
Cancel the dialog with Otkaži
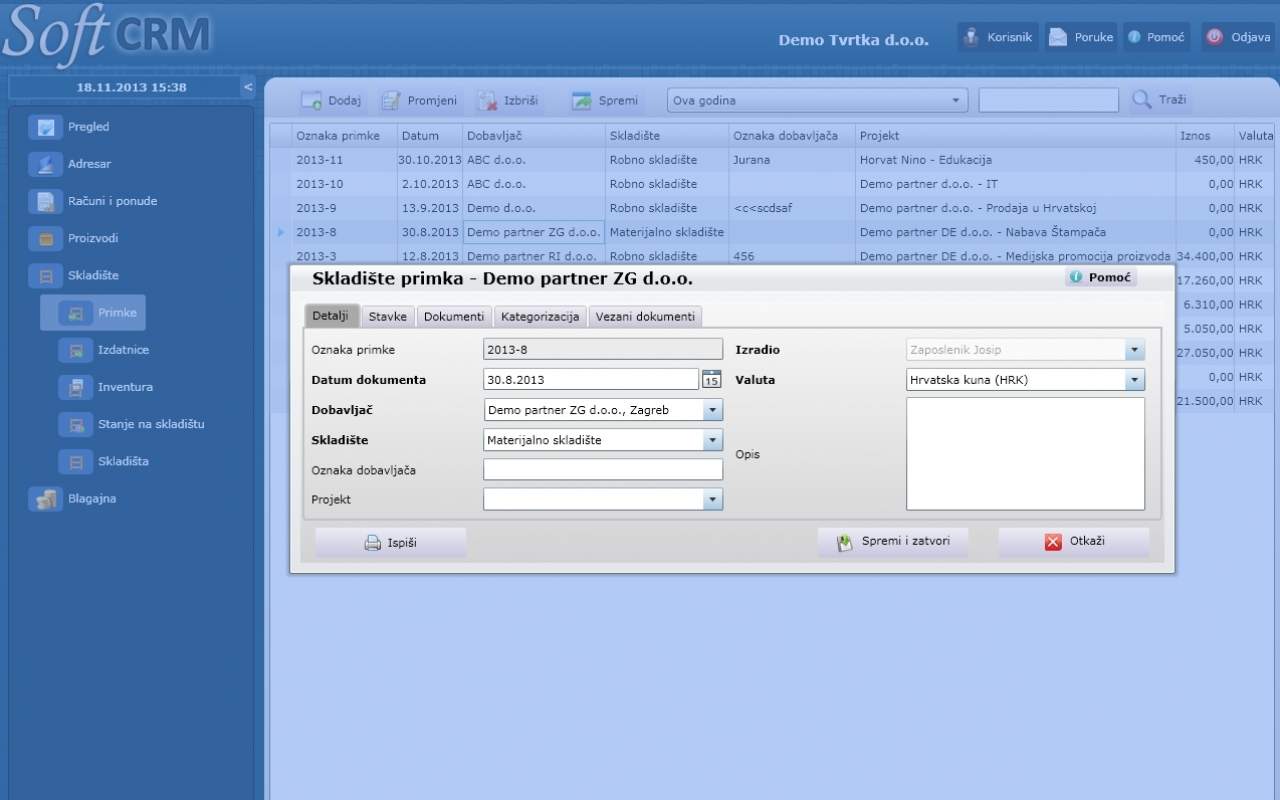point(1074,542)
